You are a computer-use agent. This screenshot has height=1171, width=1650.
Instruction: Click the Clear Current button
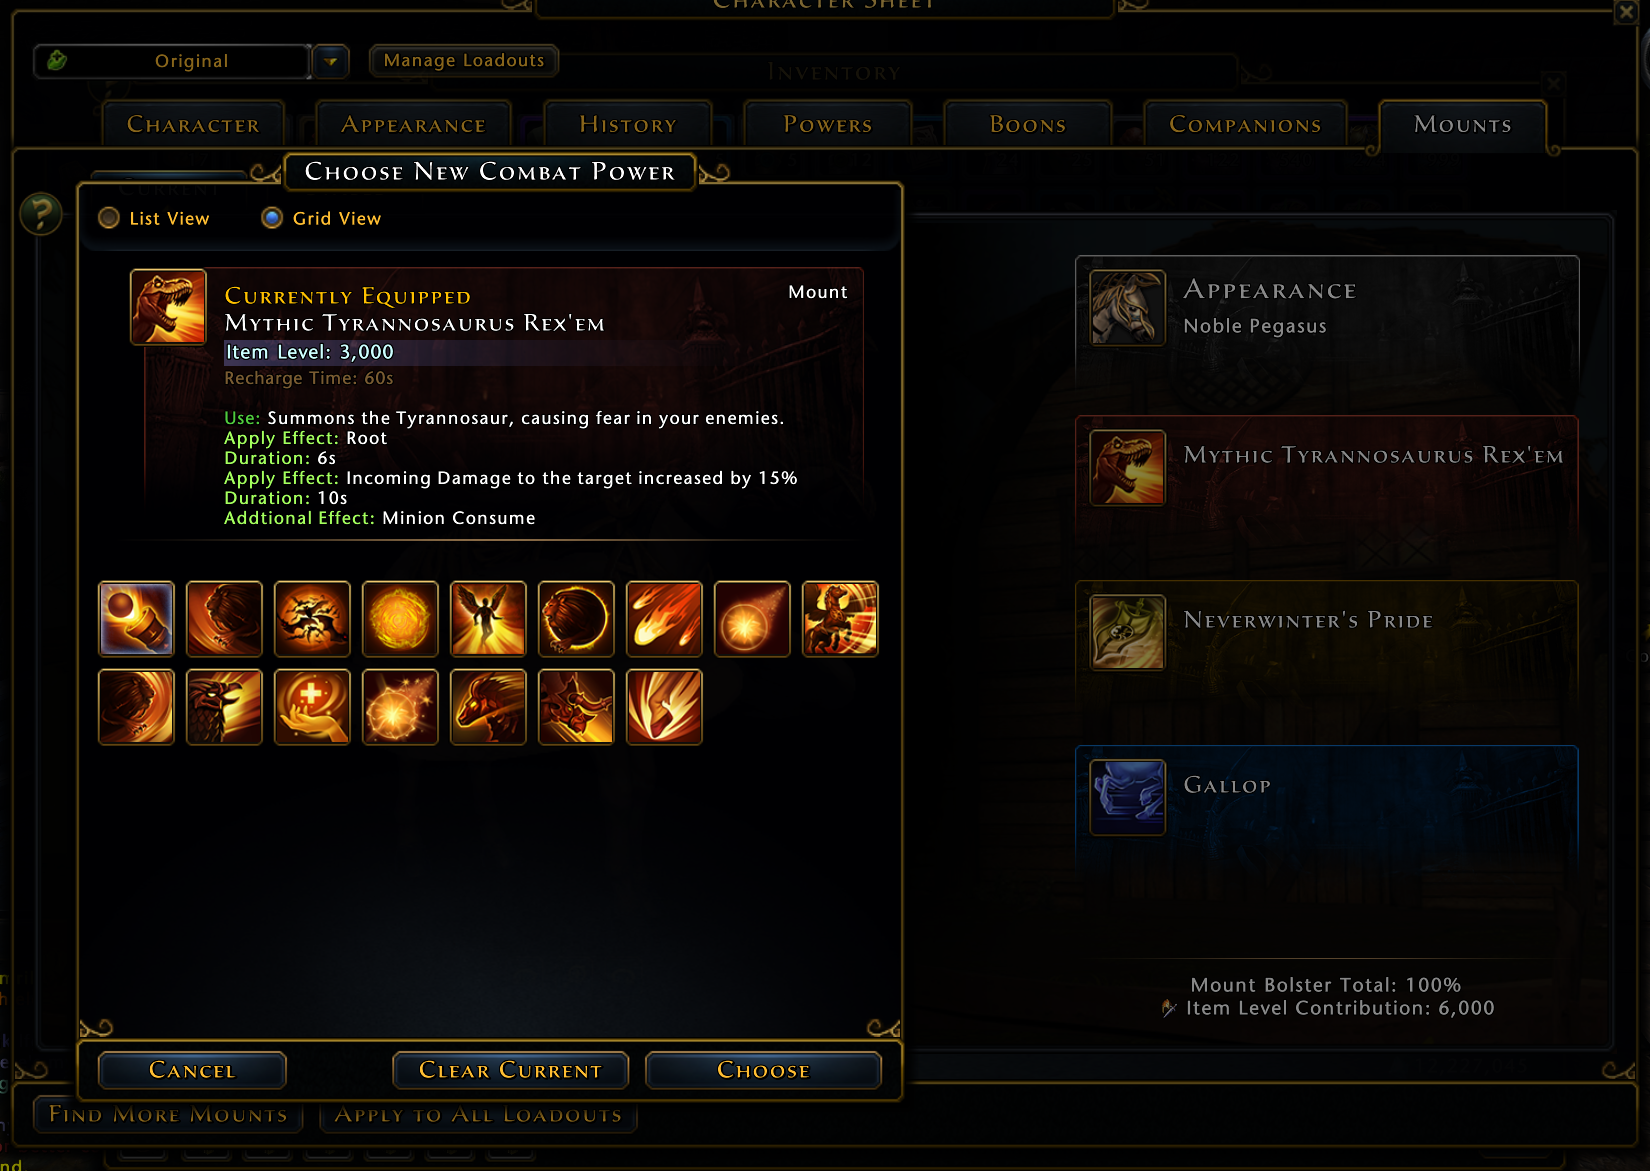[510, 1070]
